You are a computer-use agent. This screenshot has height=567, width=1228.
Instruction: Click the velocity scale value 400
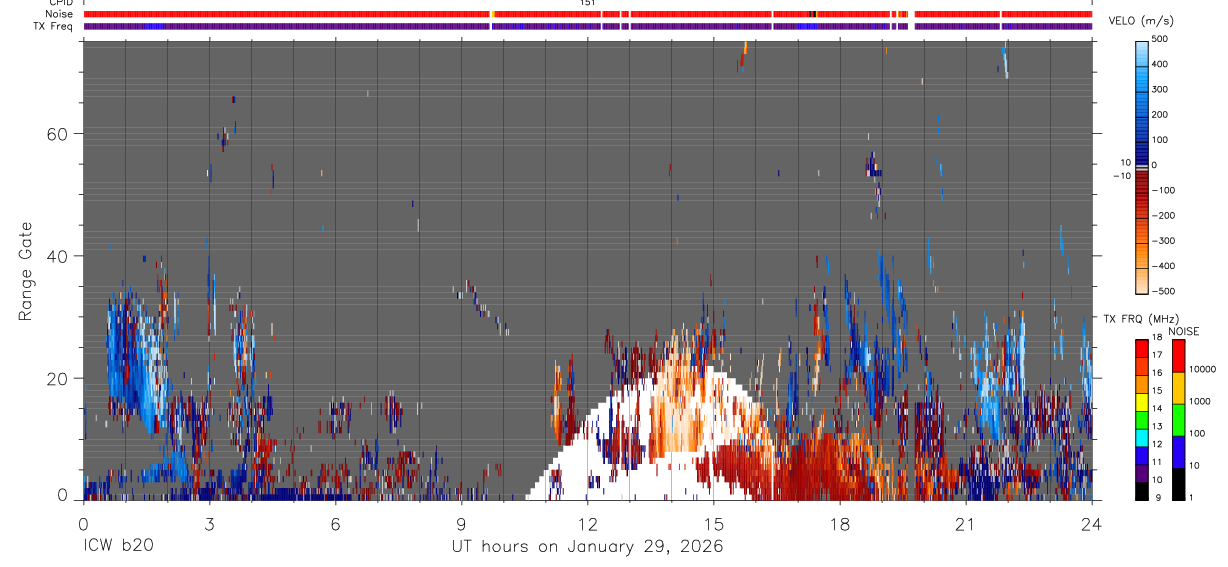(x=1160, y=64)
